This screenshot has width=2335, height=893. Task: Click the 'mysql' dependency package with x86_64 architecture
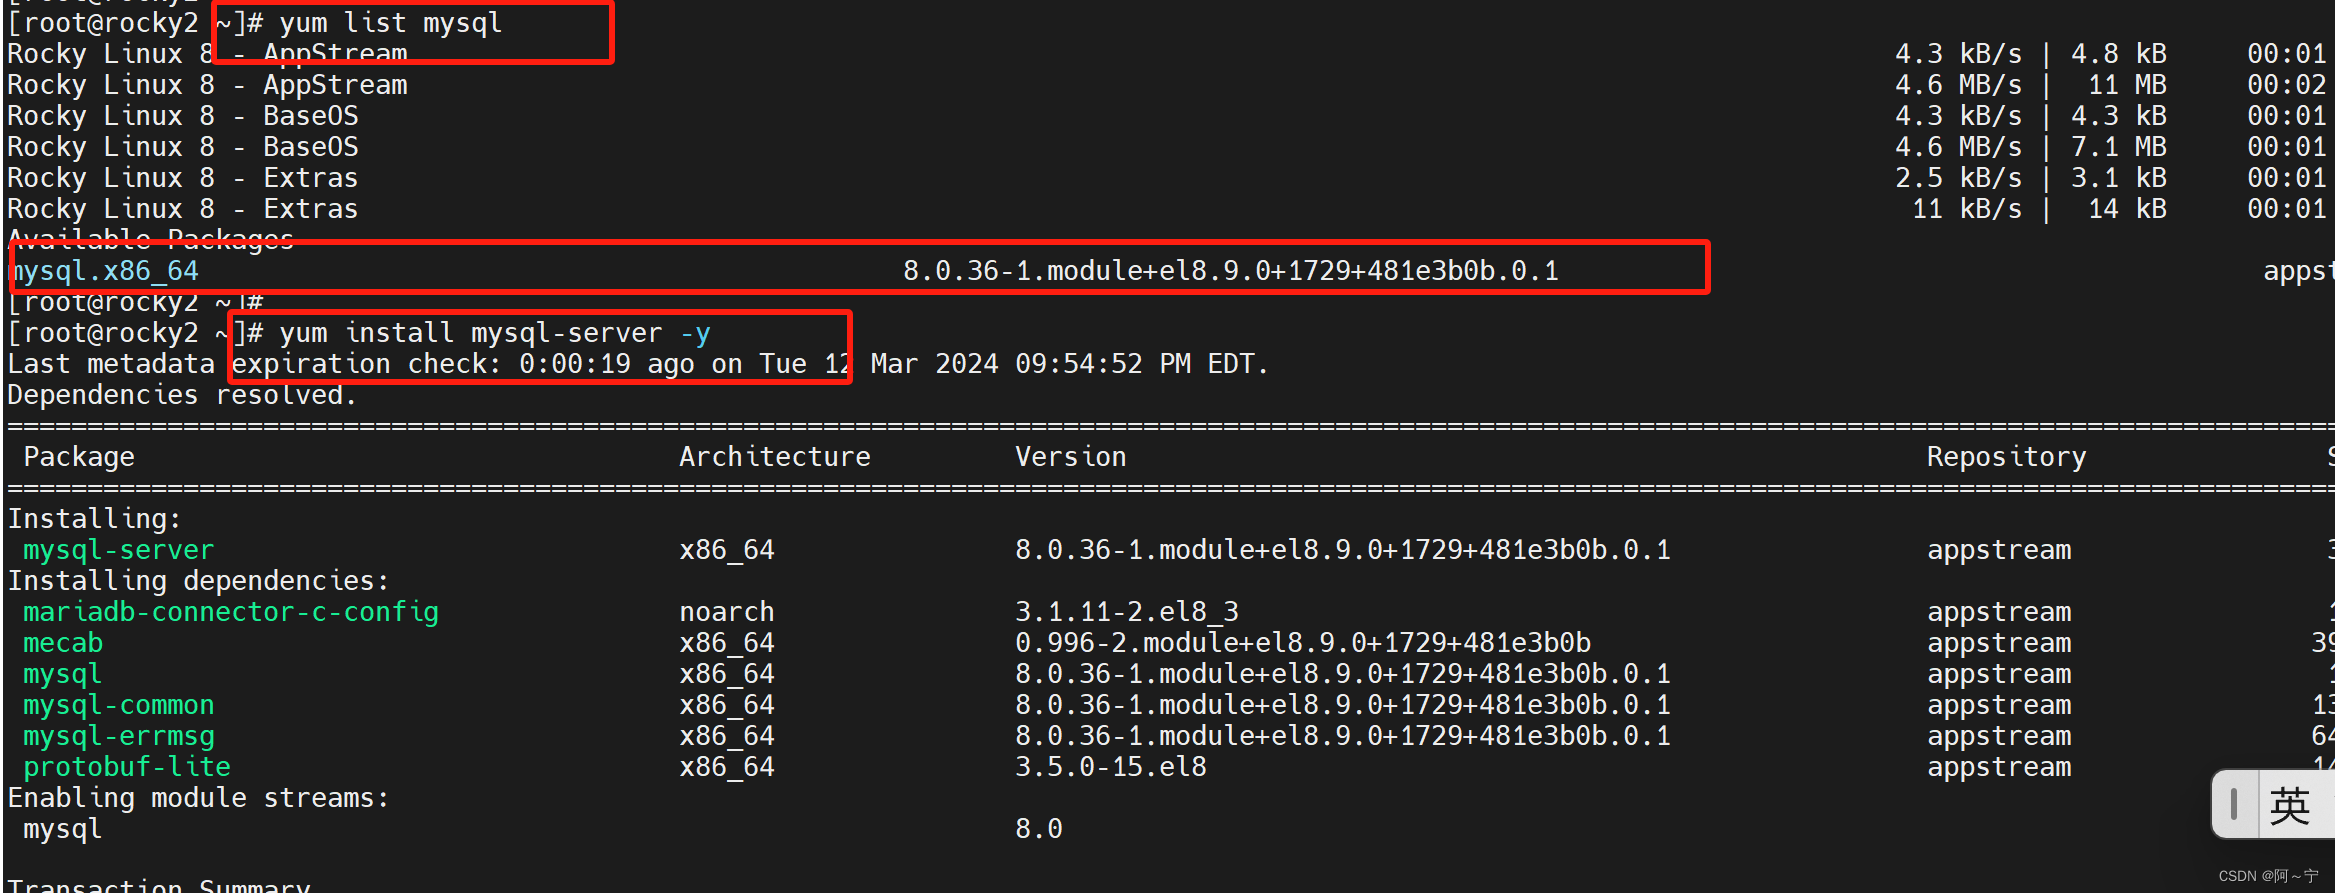(x=63, y=674)
